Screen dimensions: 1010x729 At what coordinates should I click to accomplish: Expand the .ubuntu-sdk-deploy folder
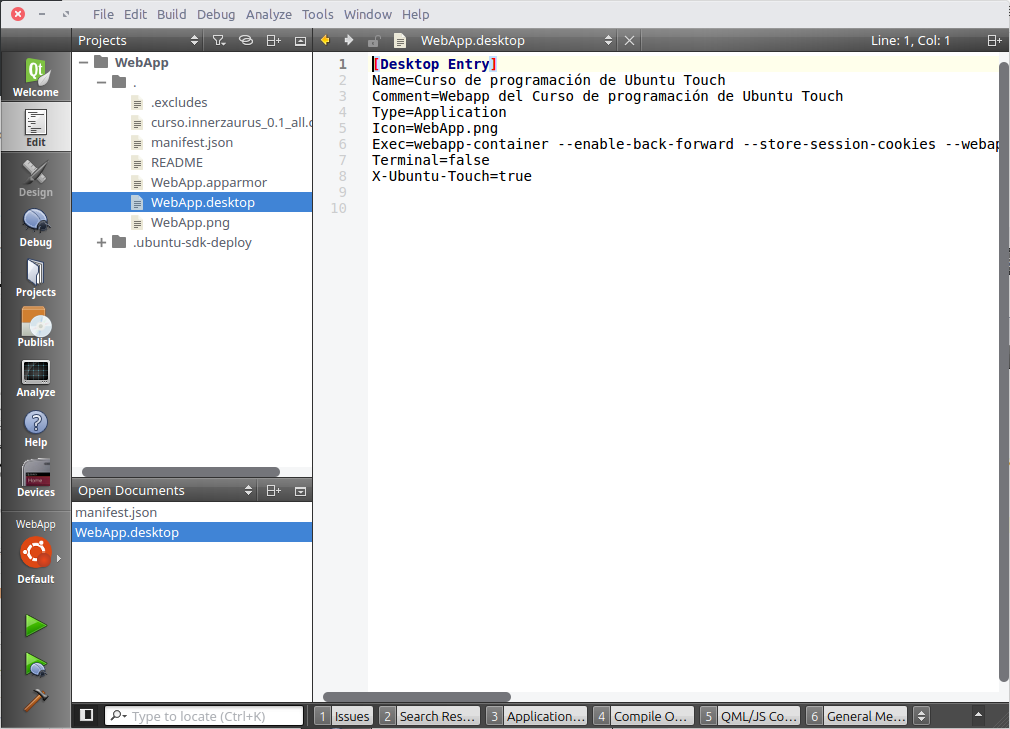click(101, 243)
